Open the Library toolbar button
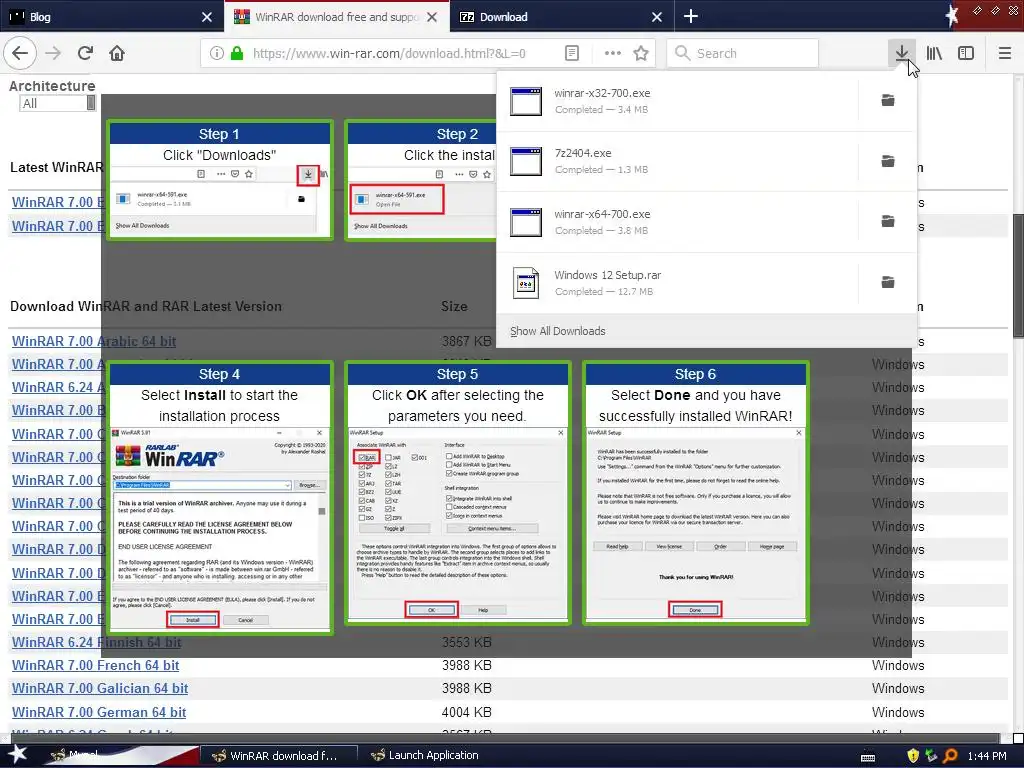1024x768 pixels. [934, 54]
